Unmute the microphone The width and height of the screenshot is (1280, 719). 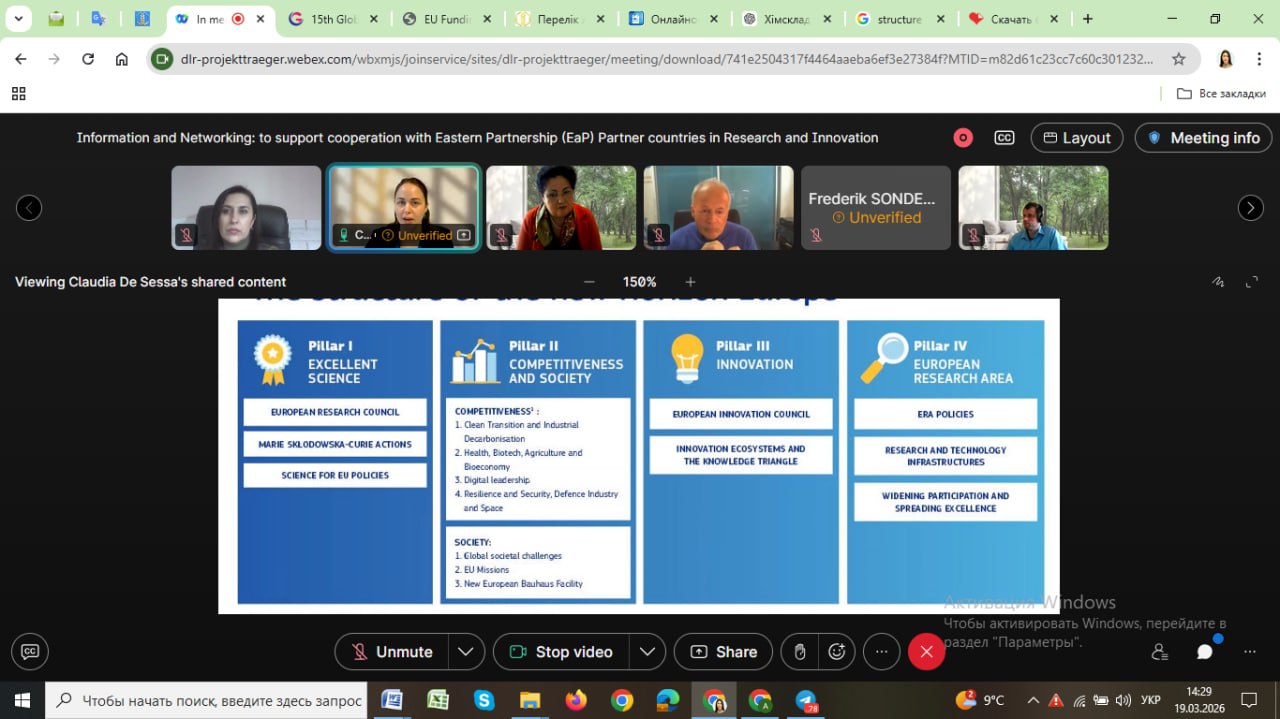point(392,652)
